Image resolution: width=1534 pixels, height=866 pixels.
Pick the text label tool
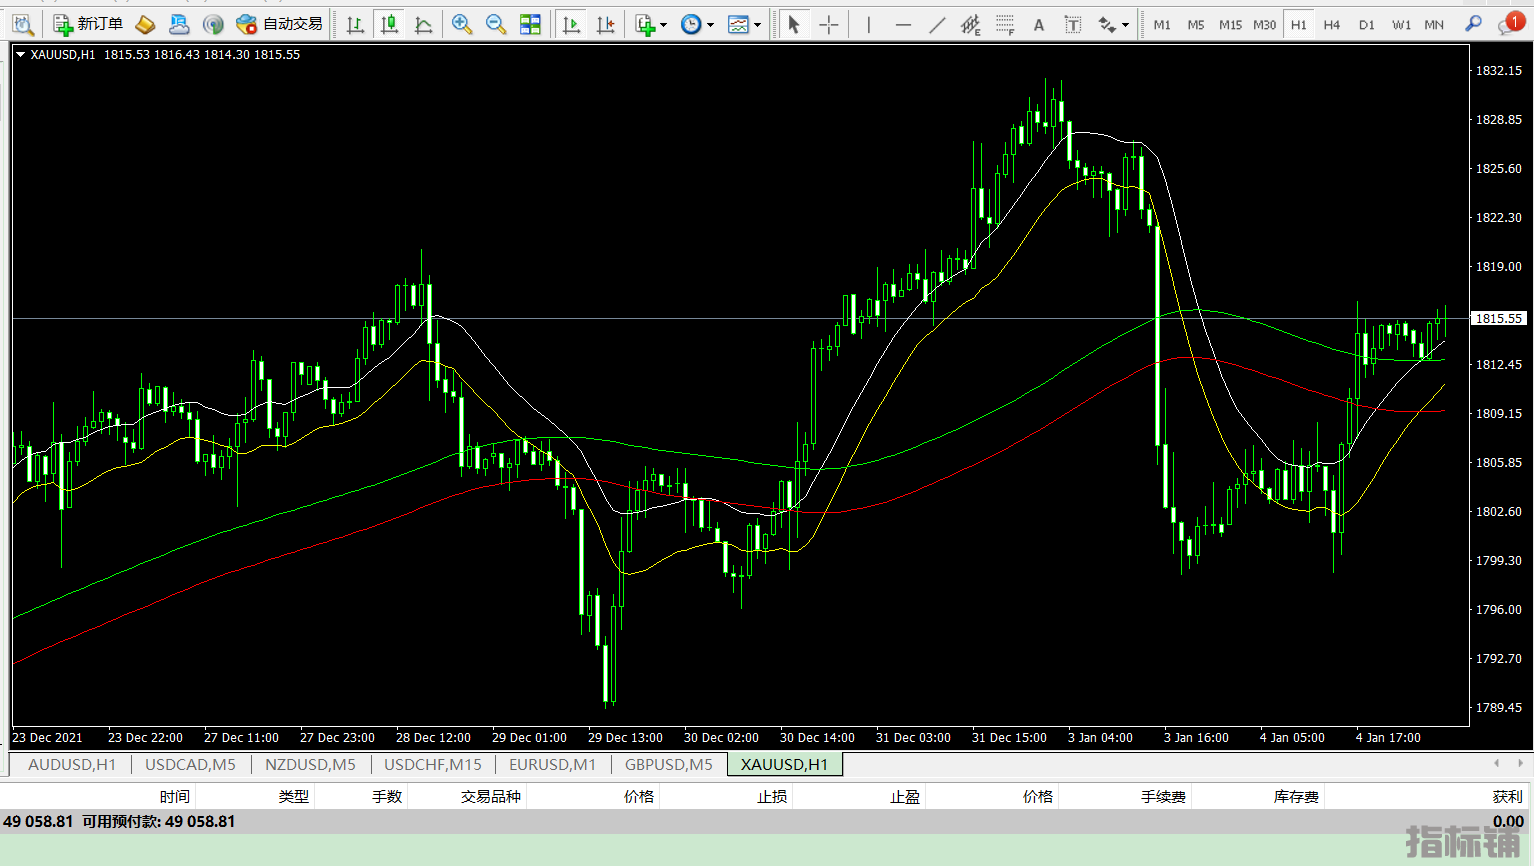pos(1039,24)
